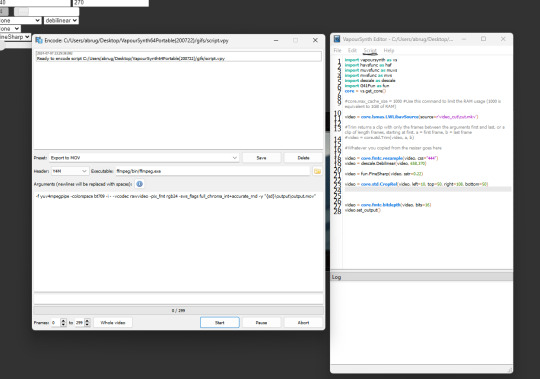Image resolution: width=540 pixels, height=379 pixels.
Task: Open the debilinear dropdown
Action: pos(61,21)
